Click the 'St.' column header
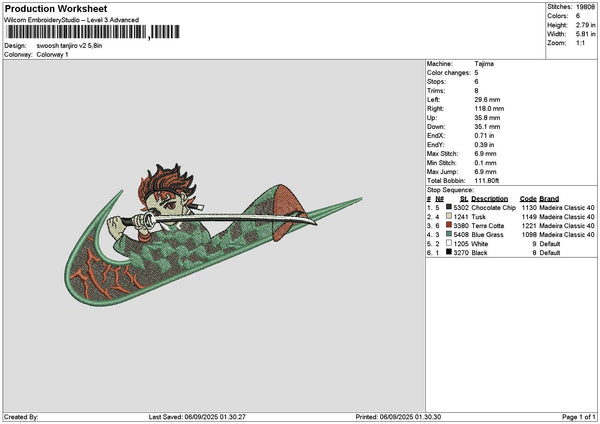This screenshot has height=424, width=600. 464,199
